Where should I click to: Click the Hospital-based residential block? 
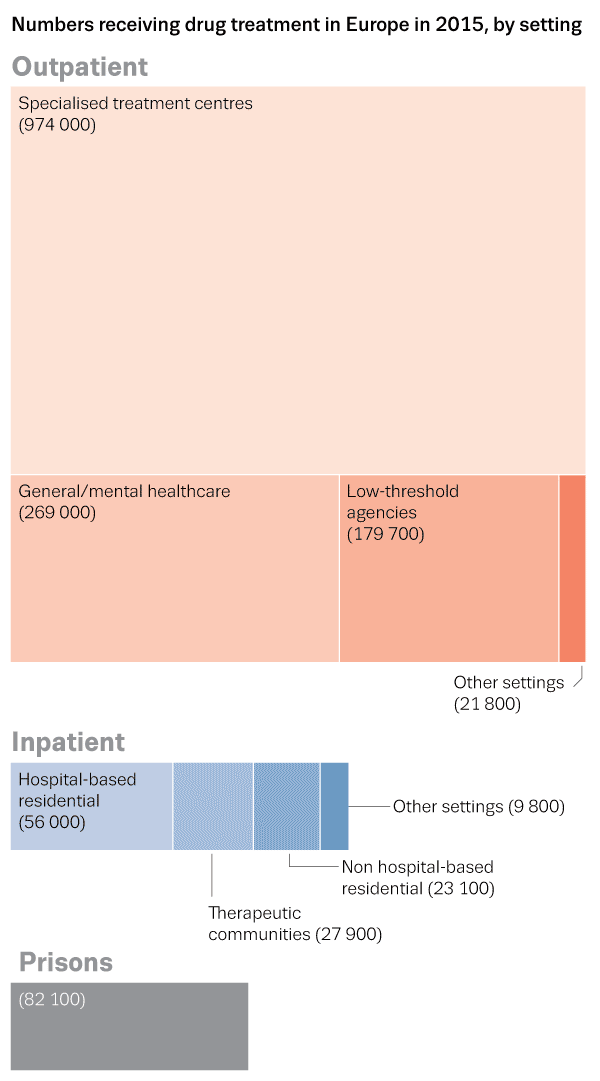pos(91,806)
